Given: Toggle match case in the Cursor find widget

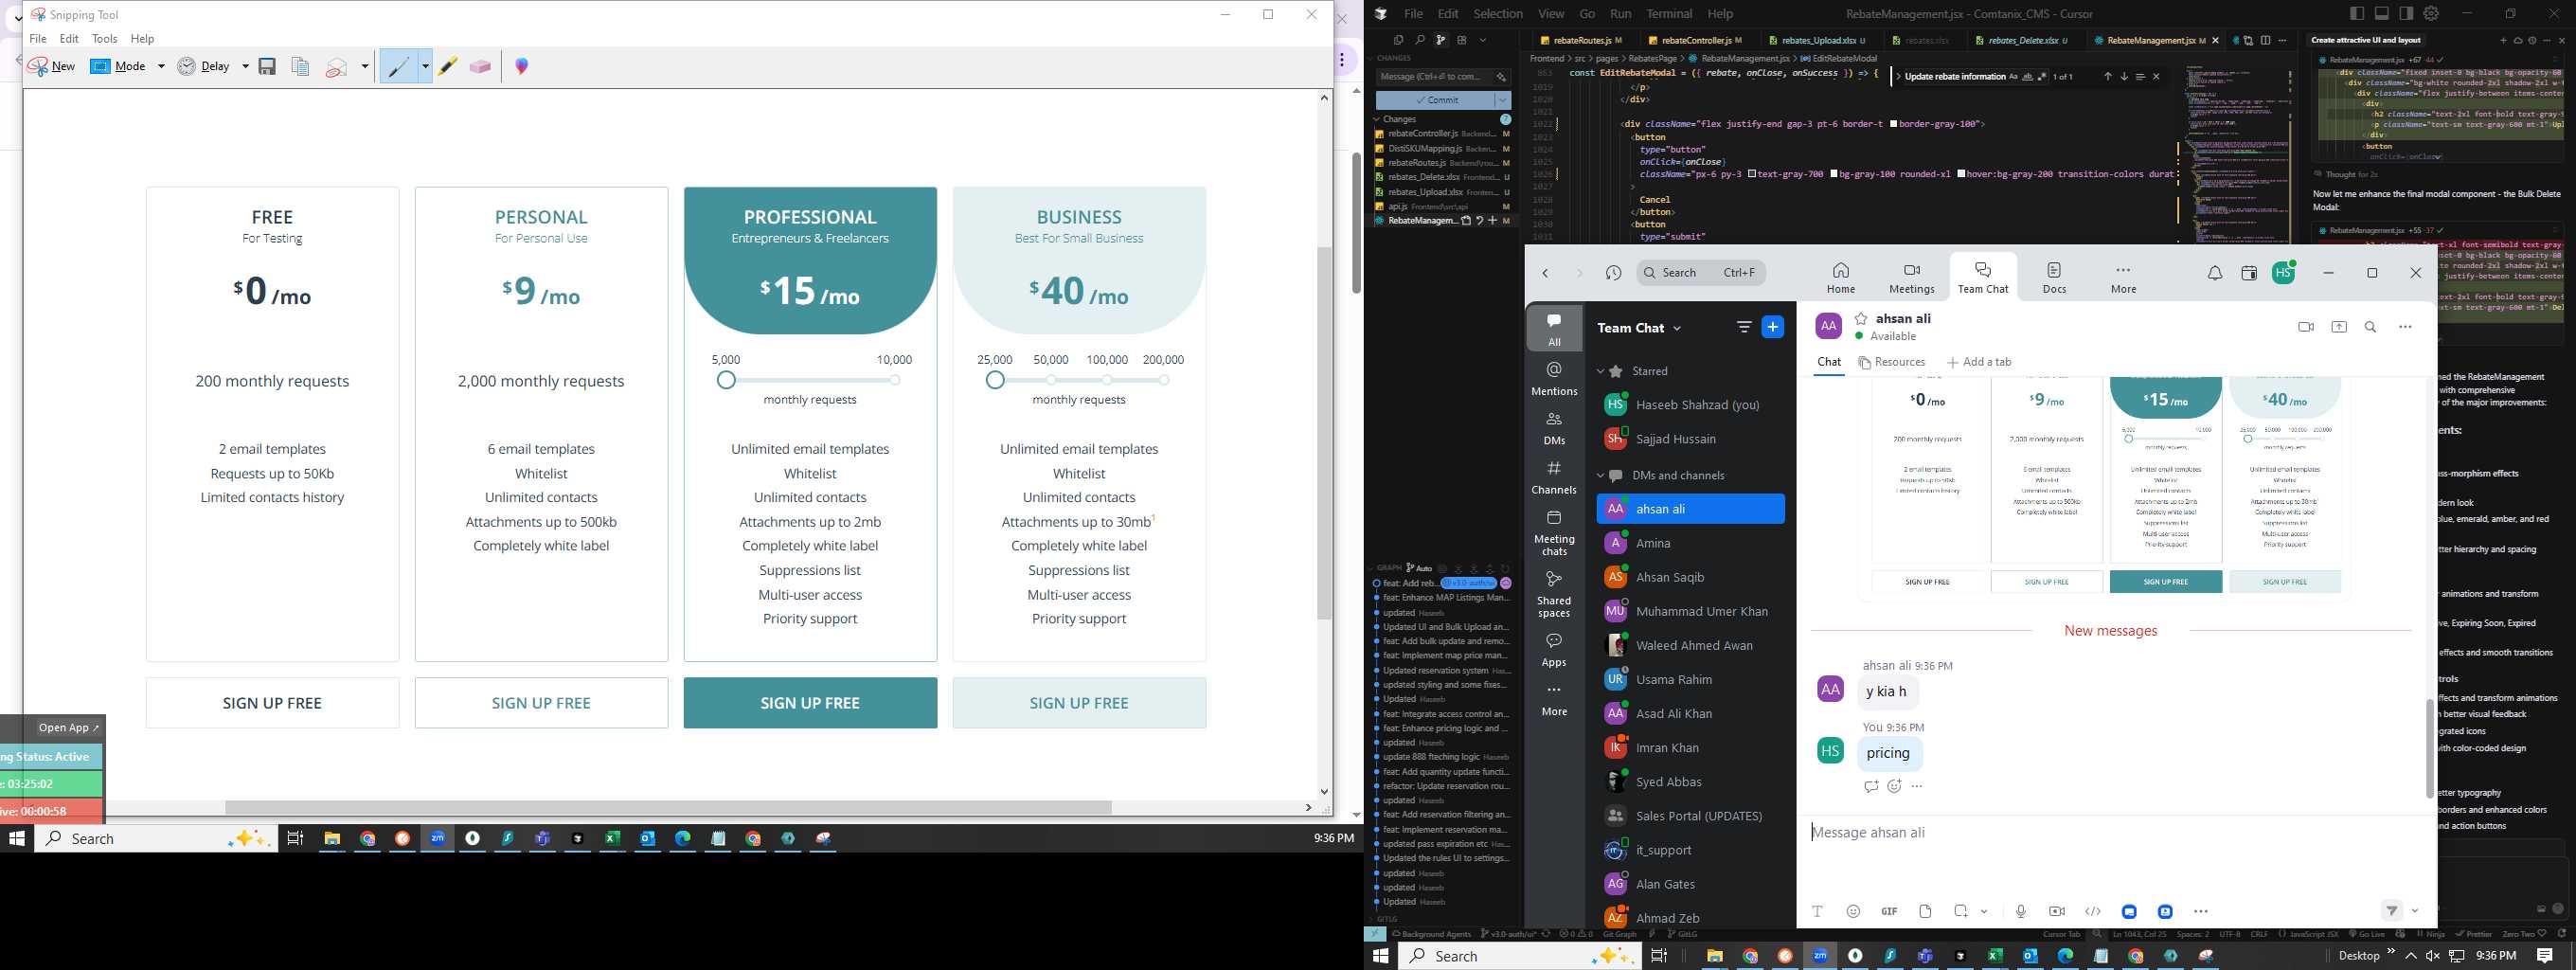Looking at the screenshot, I should pos(2013,77).
